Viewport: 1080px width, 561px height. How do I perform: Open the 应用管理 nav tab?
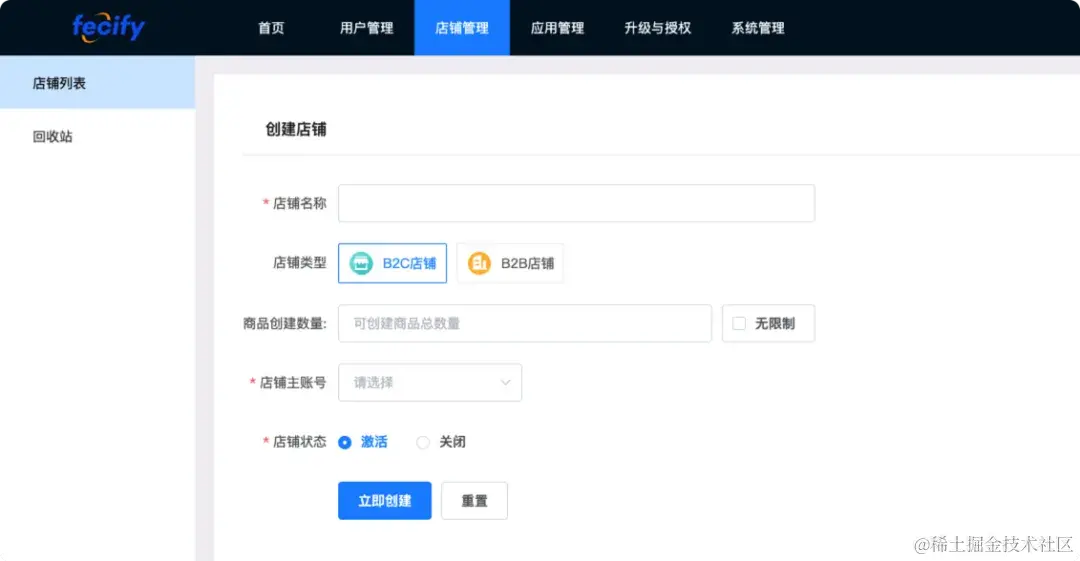coord(557,28)
